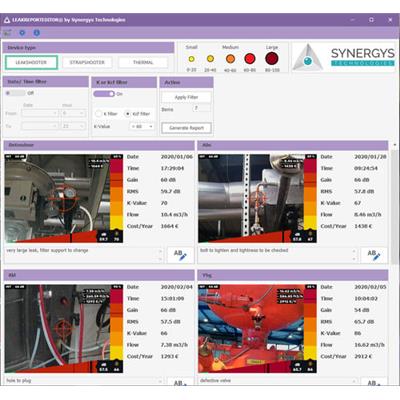Screen dimensions: 400x400
Task: Click the blue info icon in the toolbar
Action: [37, 33]
